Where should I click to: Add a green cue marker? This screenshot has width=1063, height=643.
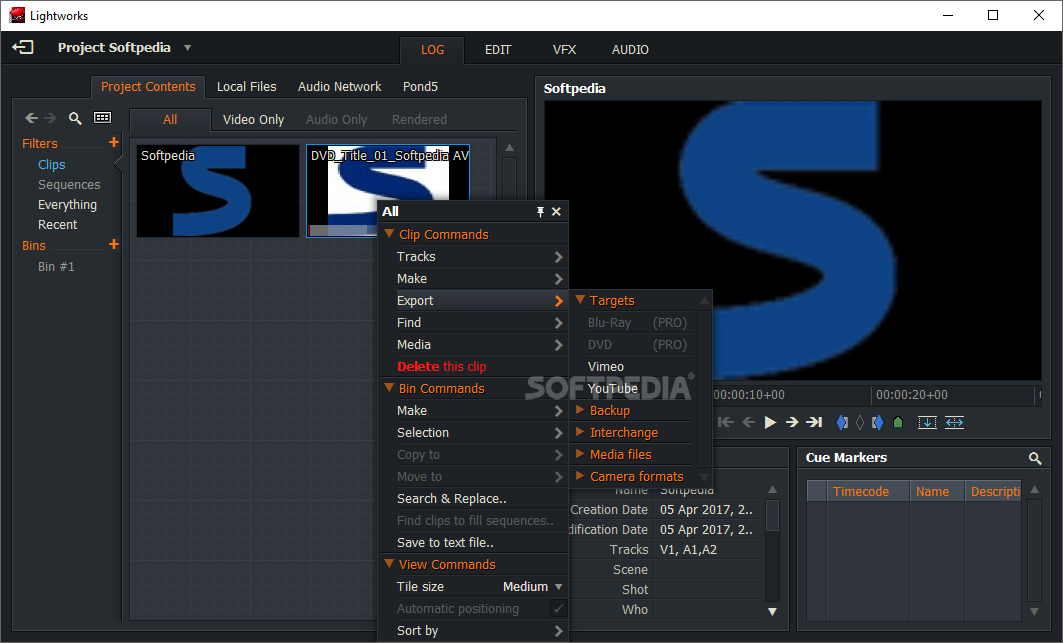click(898, 422)
